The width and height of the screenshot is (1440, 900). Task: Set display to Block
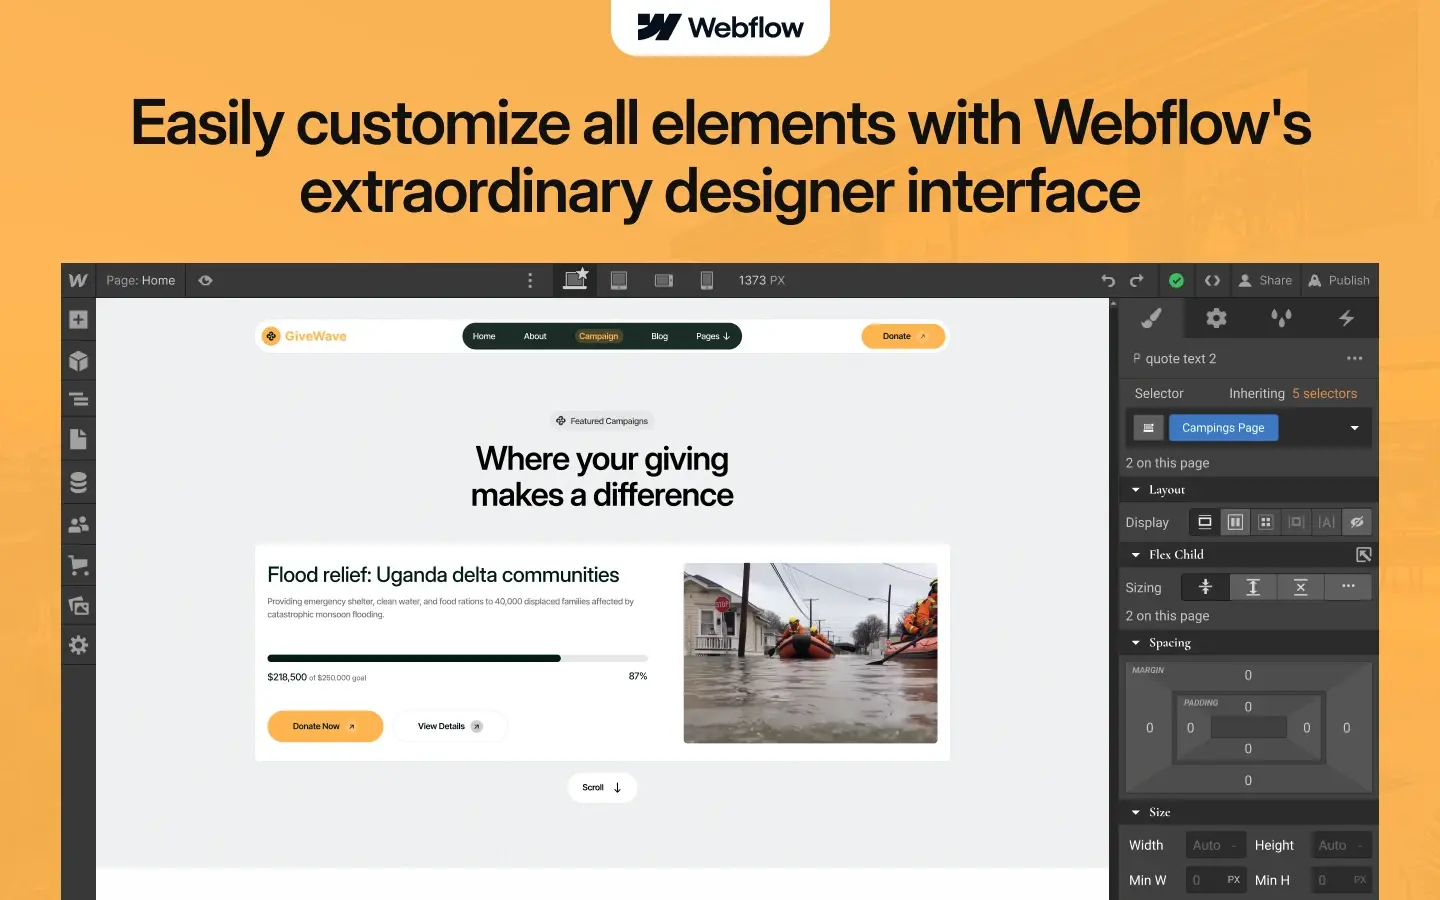(x=1205, y=522)
